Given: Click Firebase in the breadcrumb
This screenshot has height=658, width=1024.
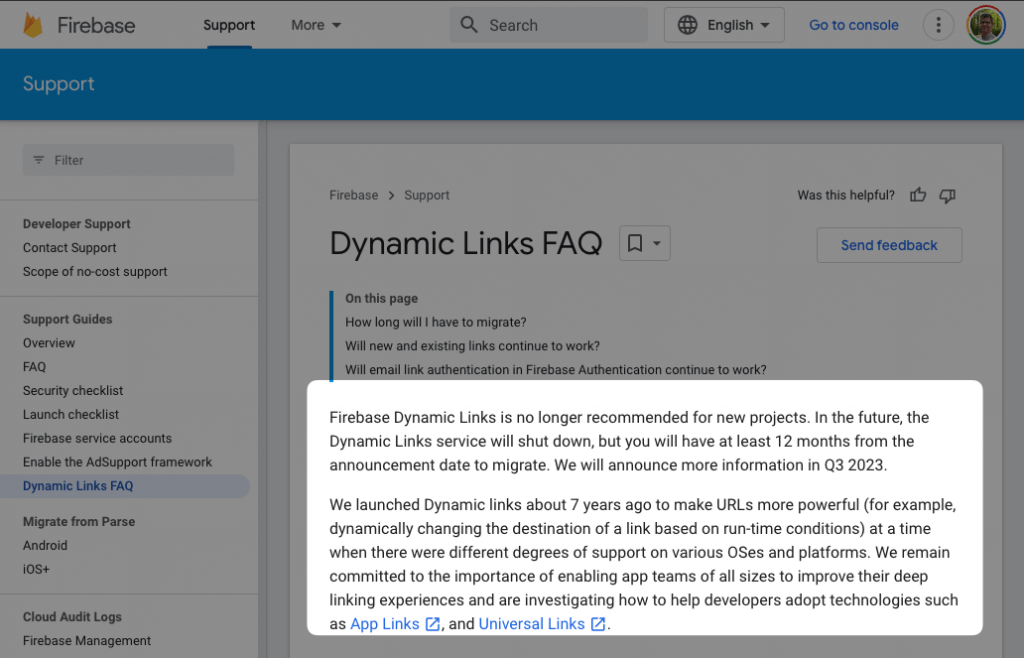Looking at the screenshot, I should [353, 195].
